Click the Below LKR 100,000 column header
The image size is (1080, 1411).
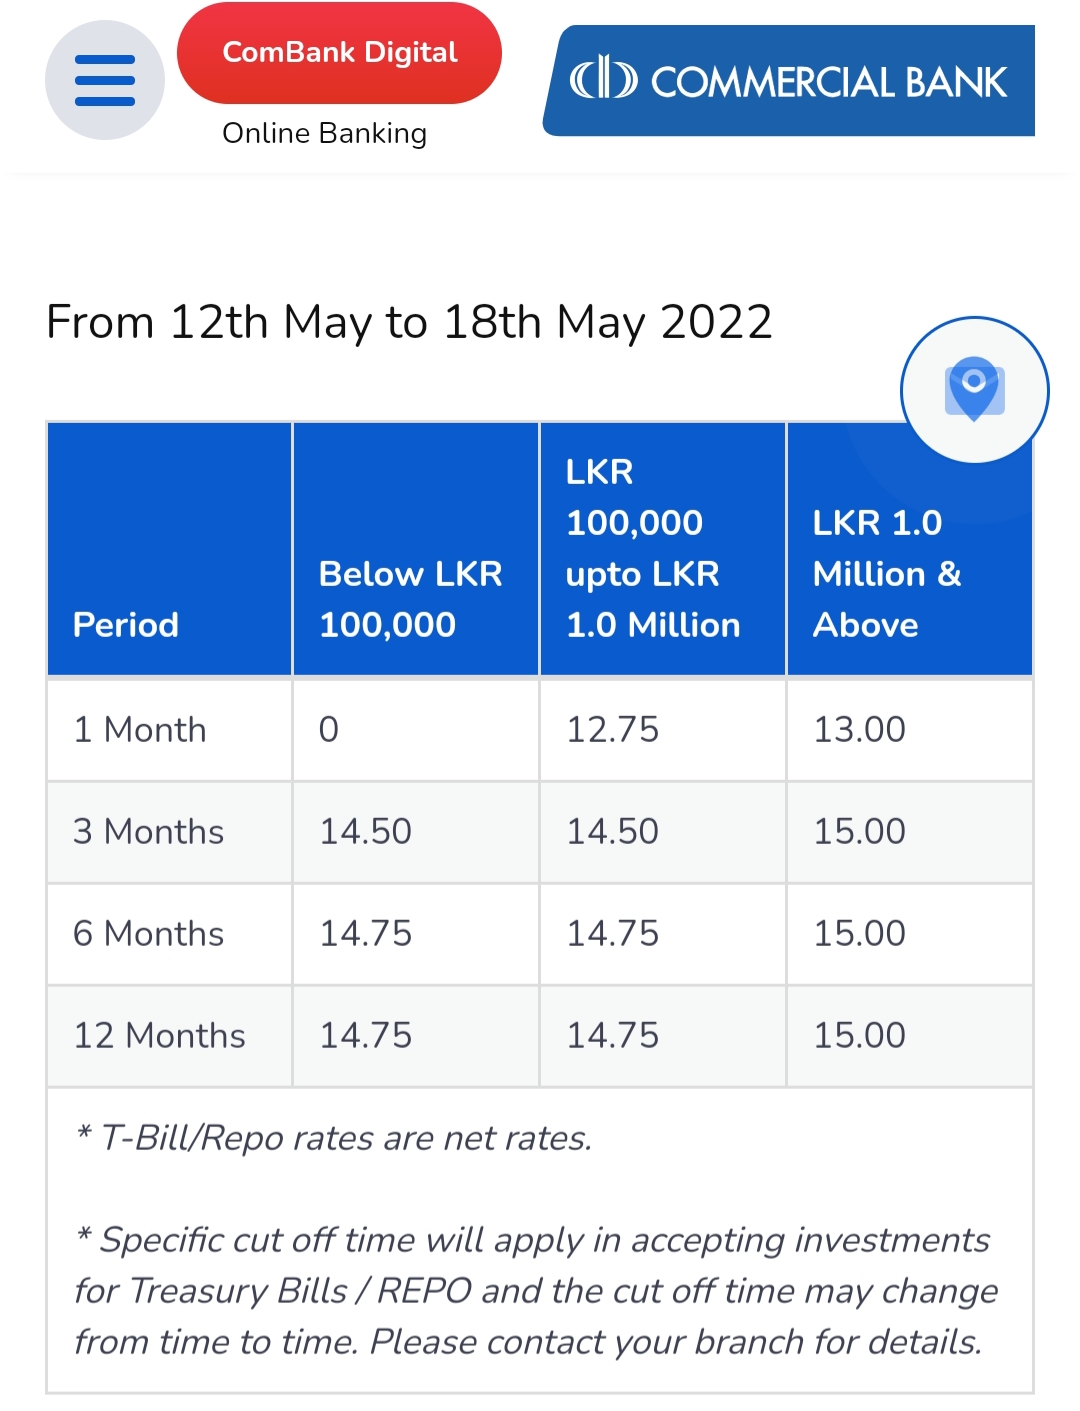click(411, 599)
